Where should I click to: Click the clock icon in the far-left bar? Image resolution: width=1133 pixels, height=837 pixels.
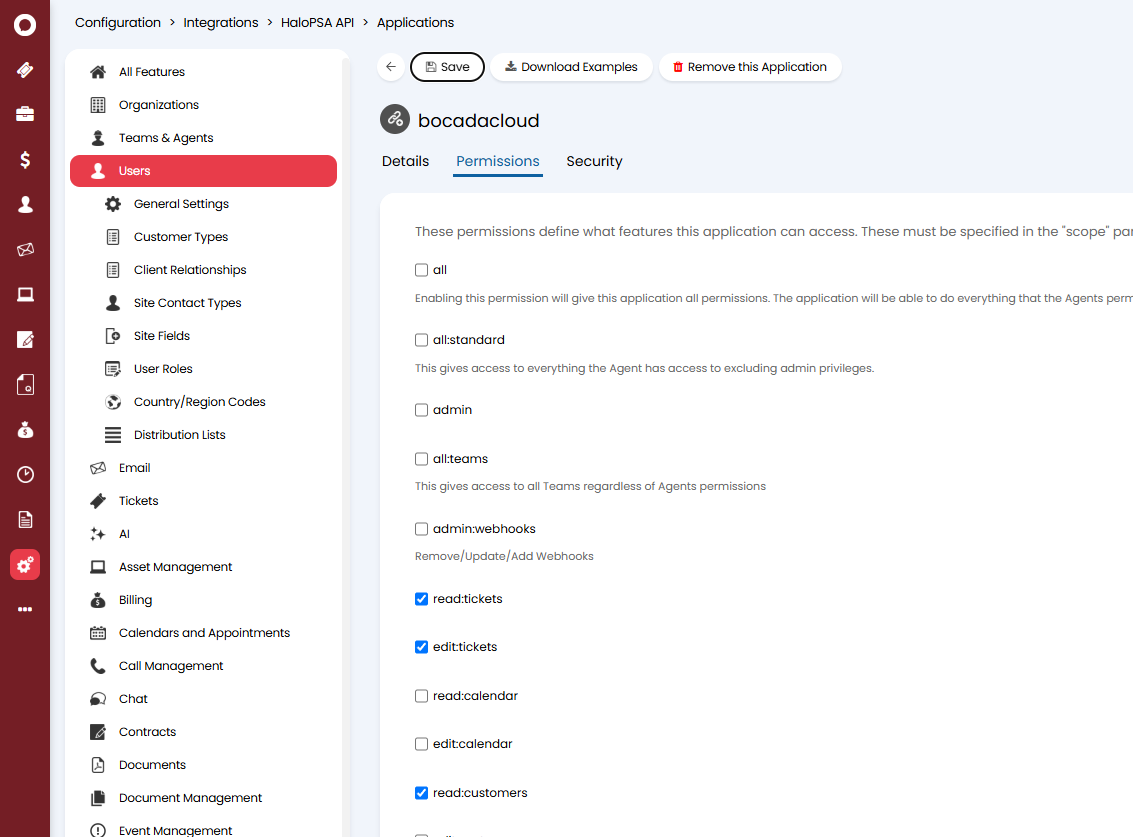coord(25,474)
